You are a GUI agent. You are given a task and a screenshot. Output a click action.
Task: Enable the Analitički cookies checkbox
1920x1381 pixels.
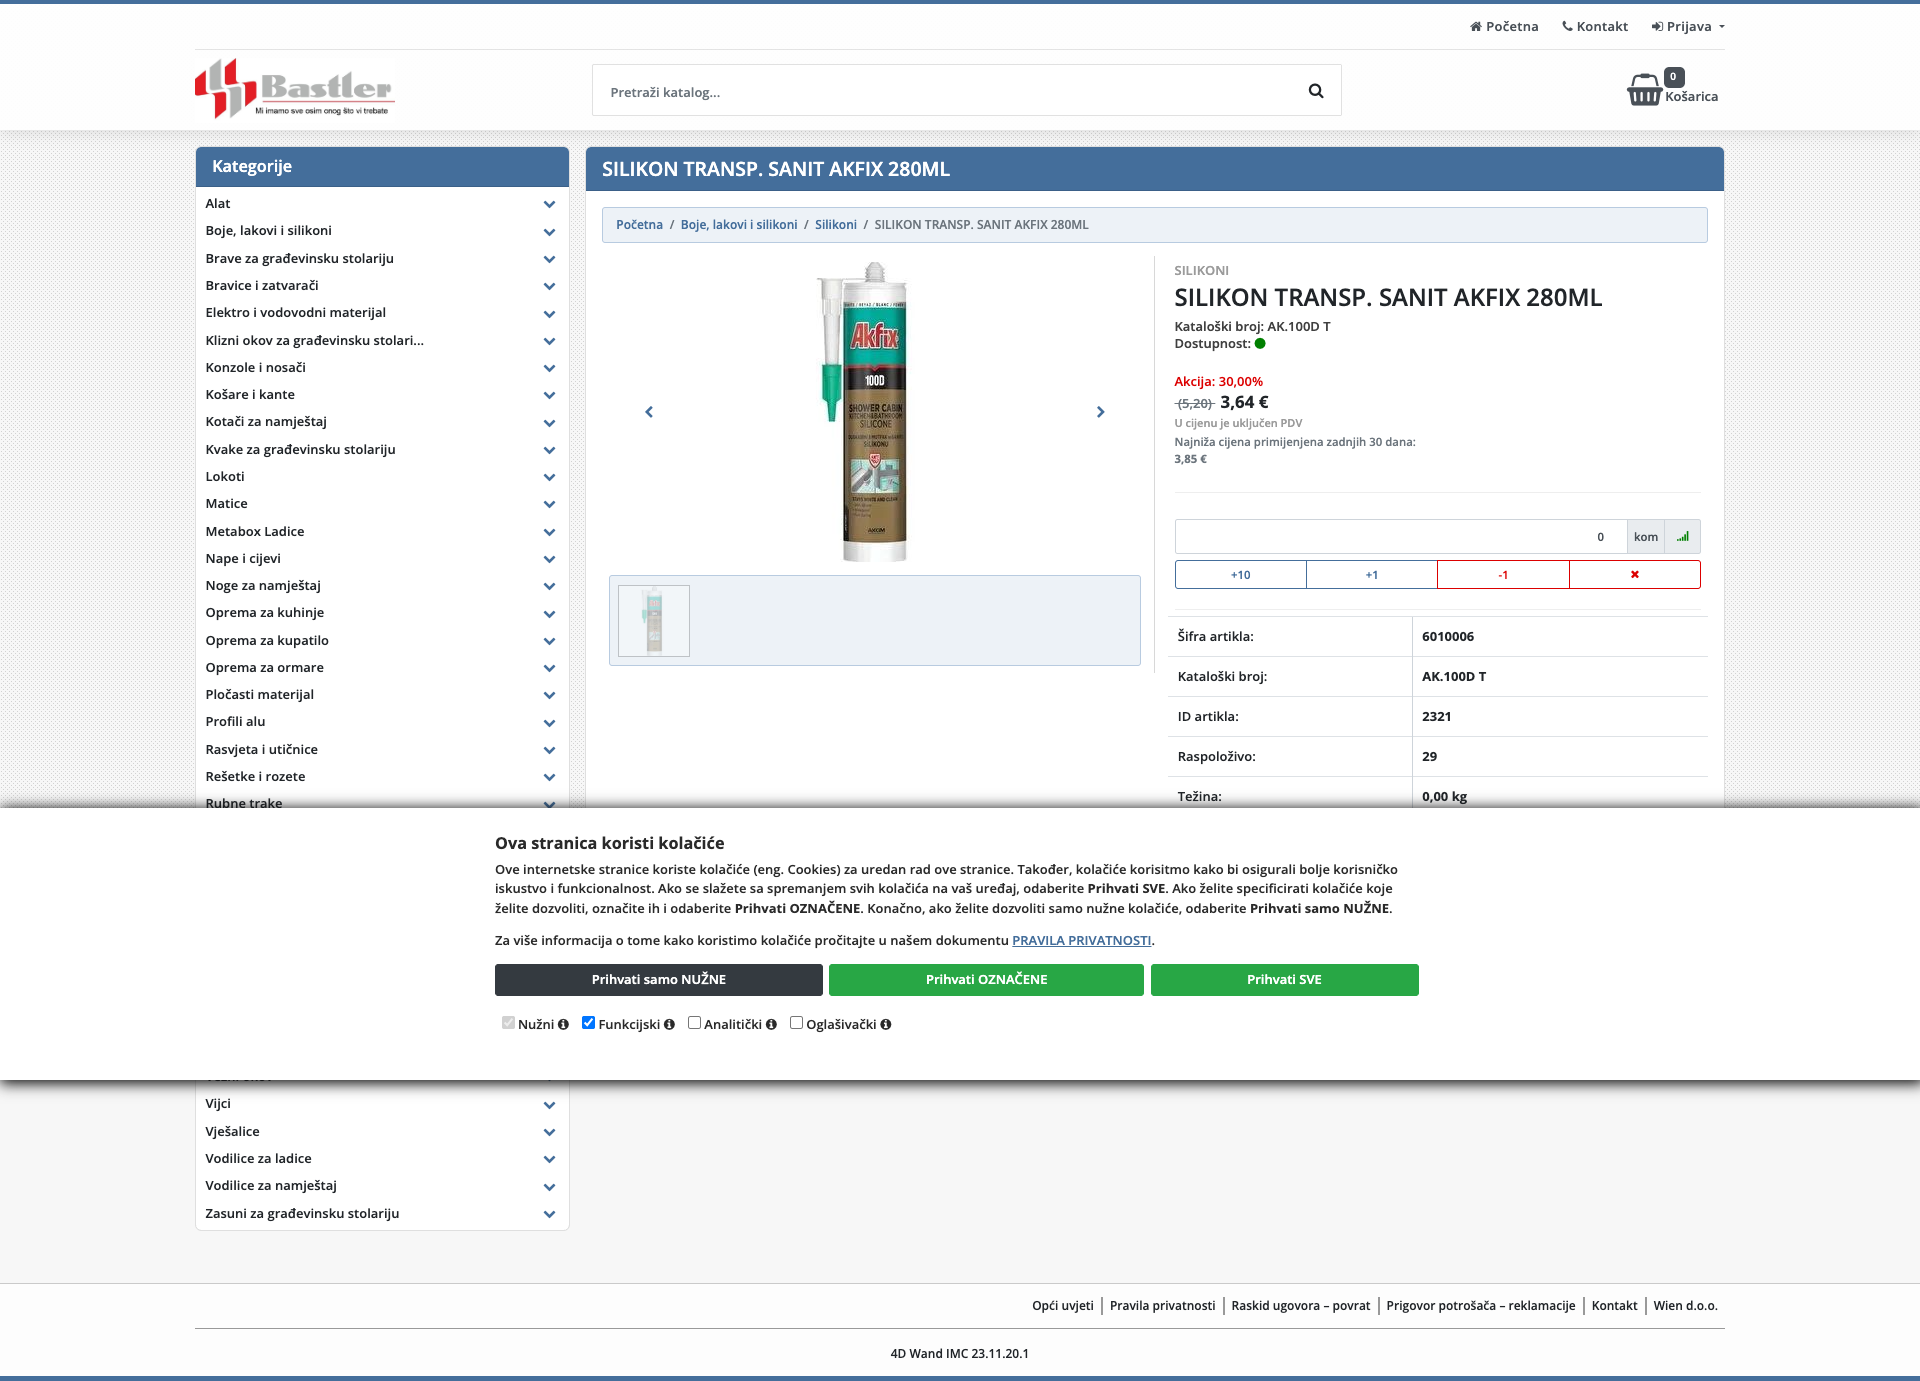click(x=694, y=1023)
